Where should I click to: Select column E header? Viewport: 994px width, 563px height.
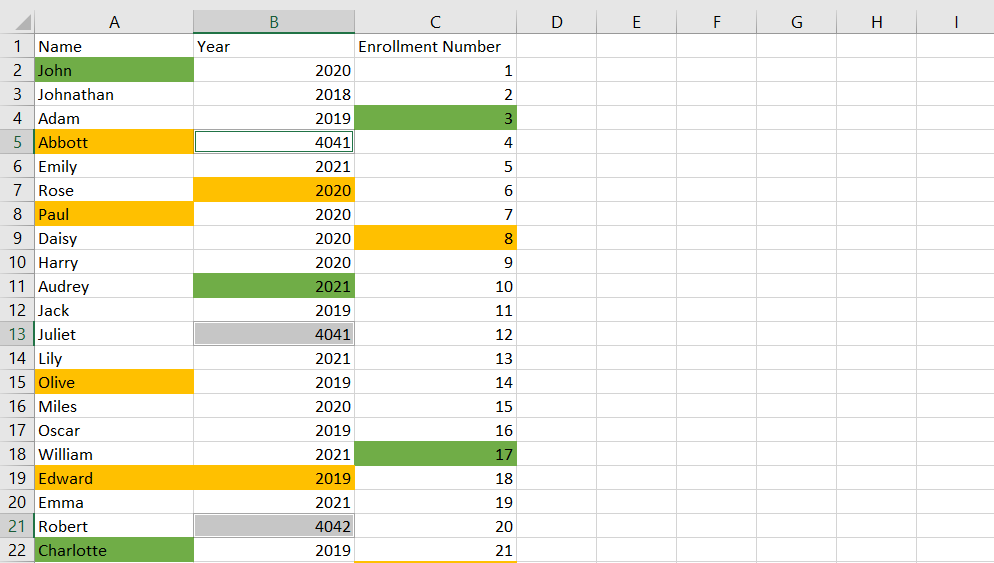636,22
